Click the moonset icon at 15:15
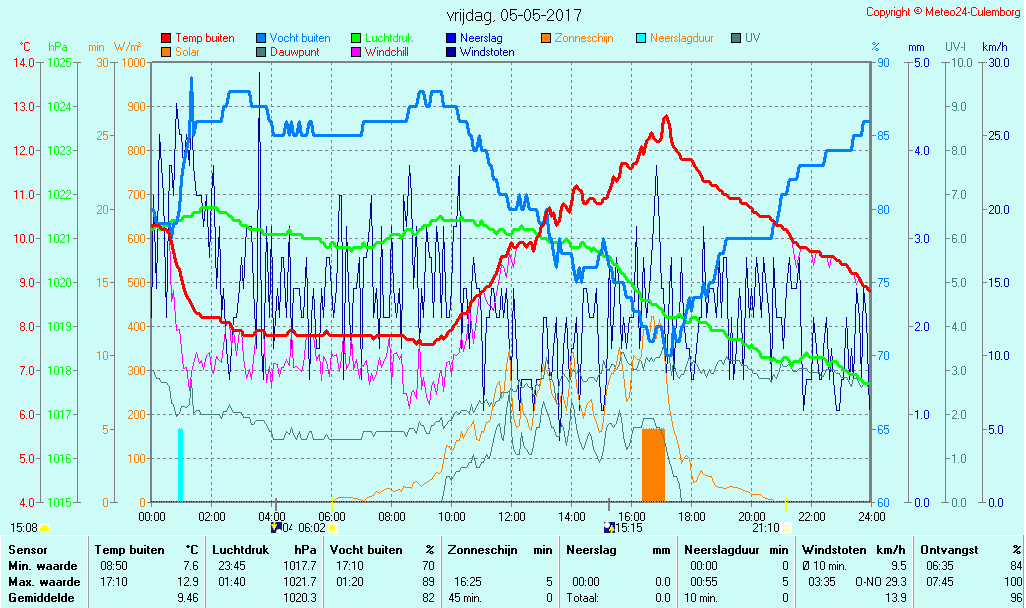 (x=609, y=527)
